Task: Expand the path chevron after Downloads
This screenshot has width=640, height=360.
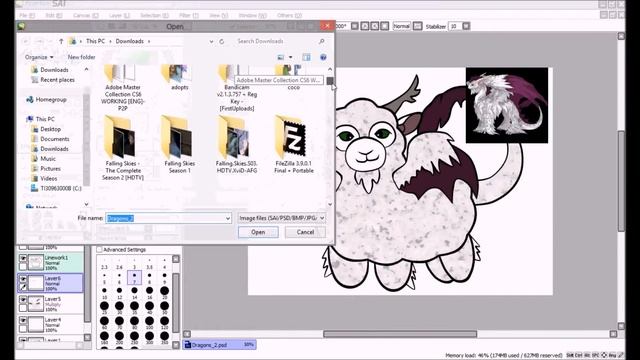Action: 149,41
